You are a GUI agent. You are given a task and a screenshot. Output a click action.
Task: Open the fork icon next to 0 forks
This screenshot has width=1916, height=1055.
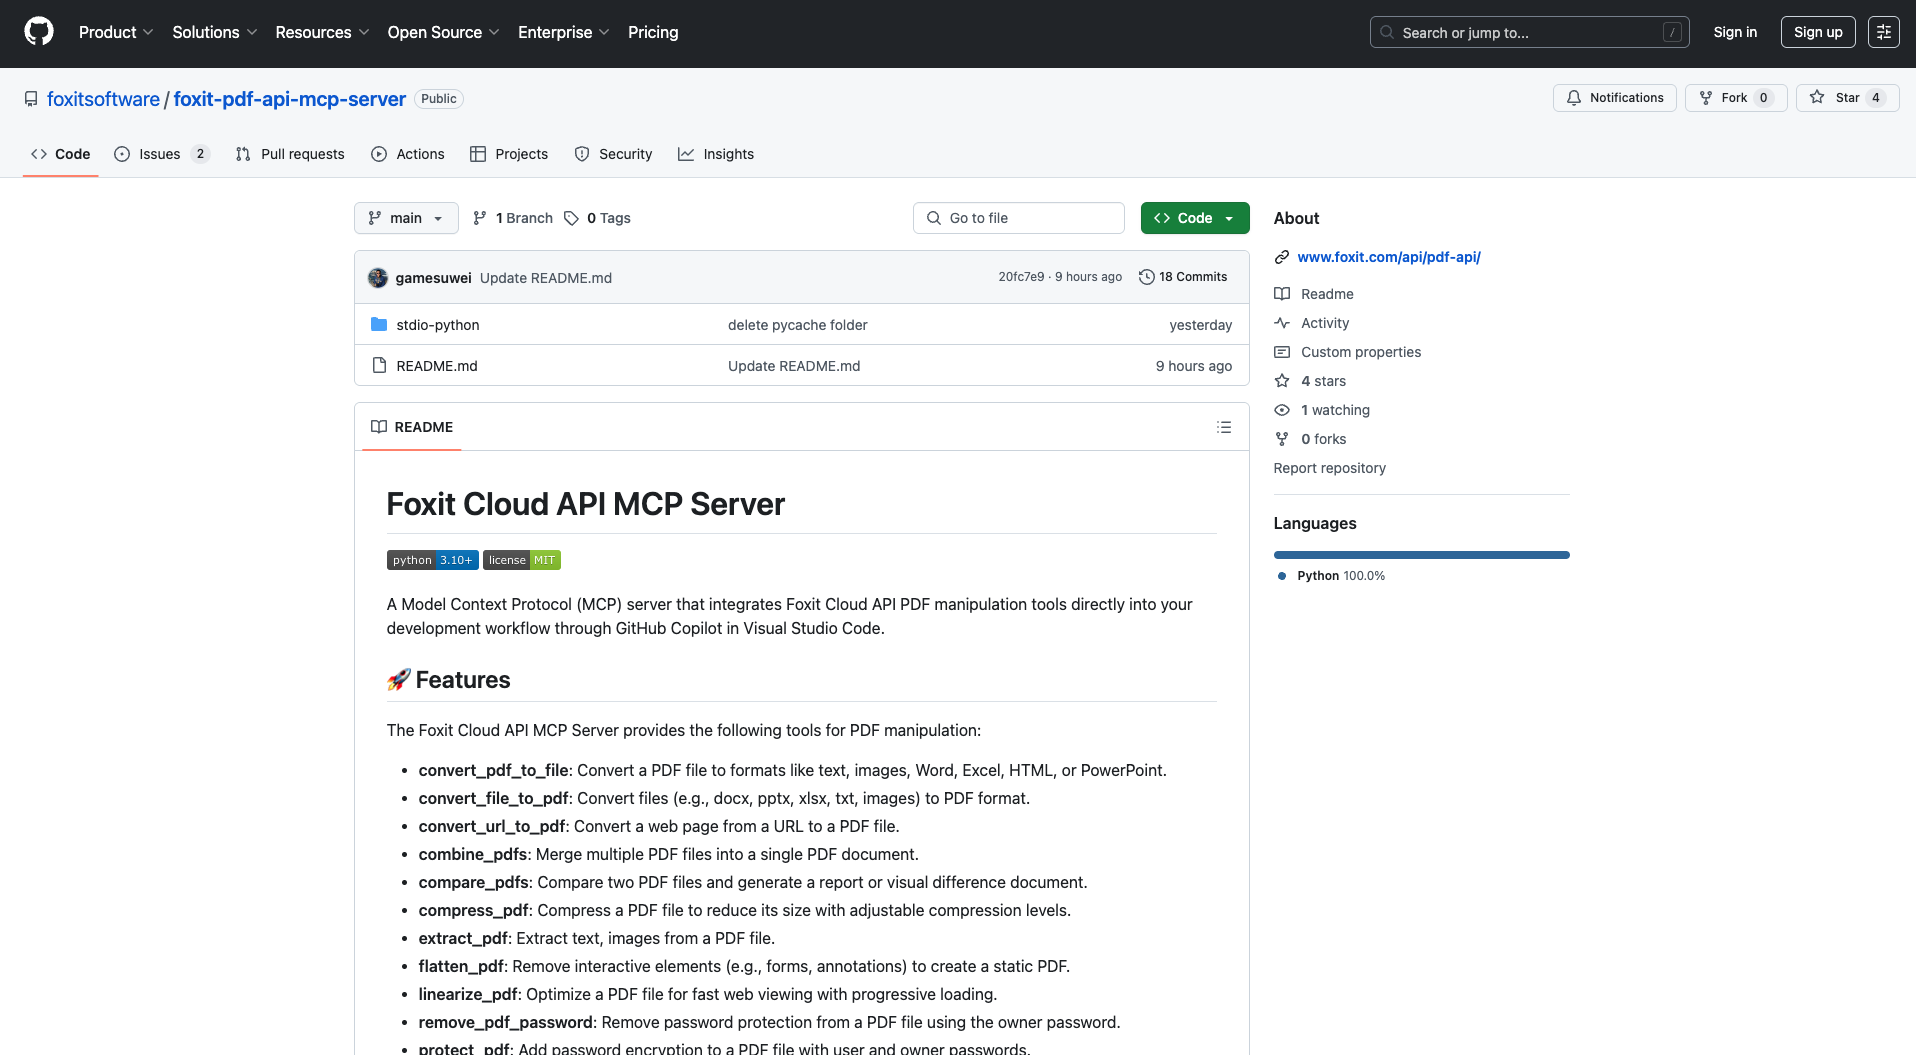[1282, 439]
